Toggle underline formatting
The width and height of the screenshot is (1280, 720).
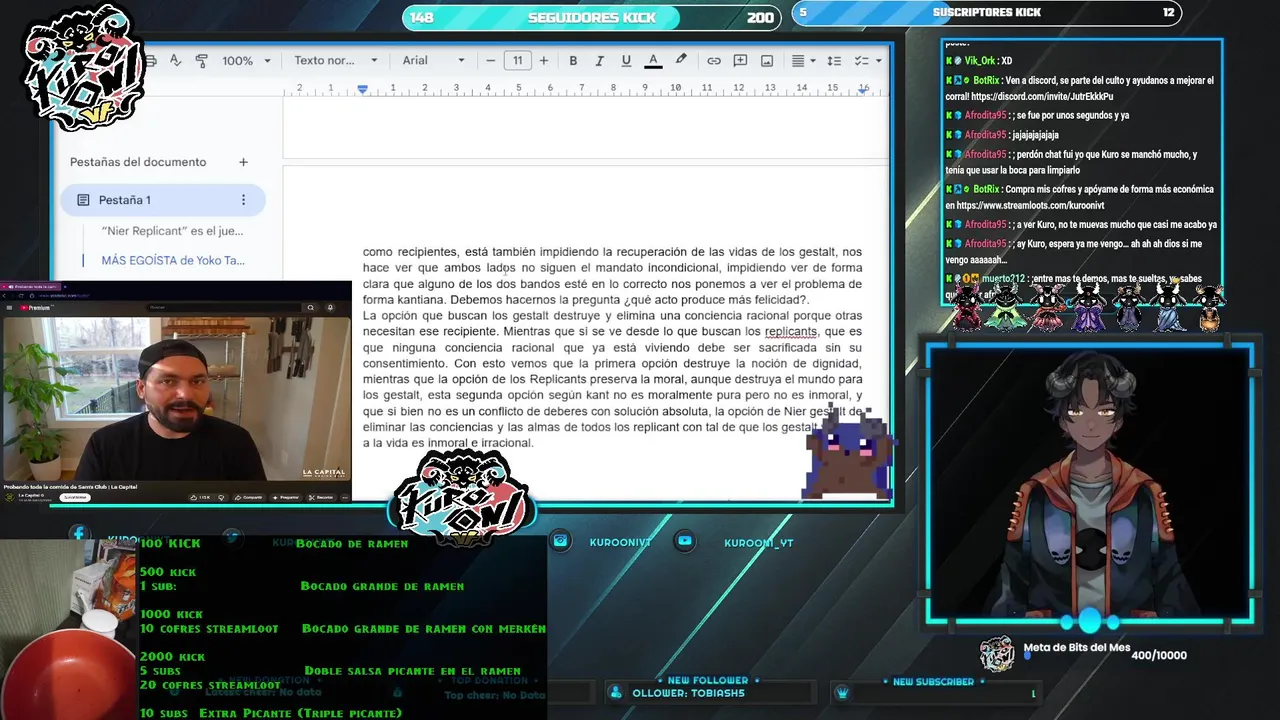tap(626, 61)
